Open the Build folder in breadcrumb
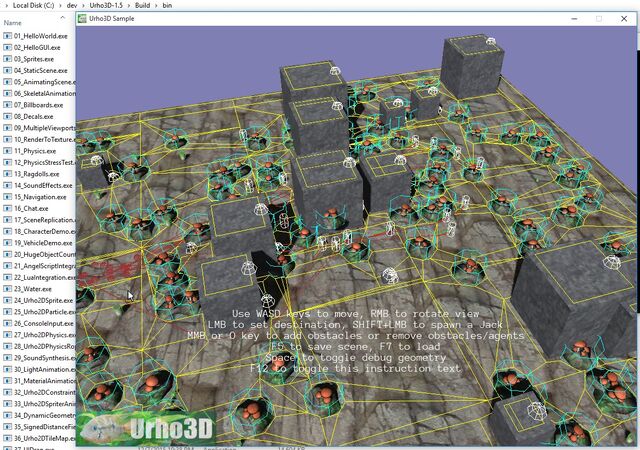Viewport: 640px width, 450px height. click(142, 5)
